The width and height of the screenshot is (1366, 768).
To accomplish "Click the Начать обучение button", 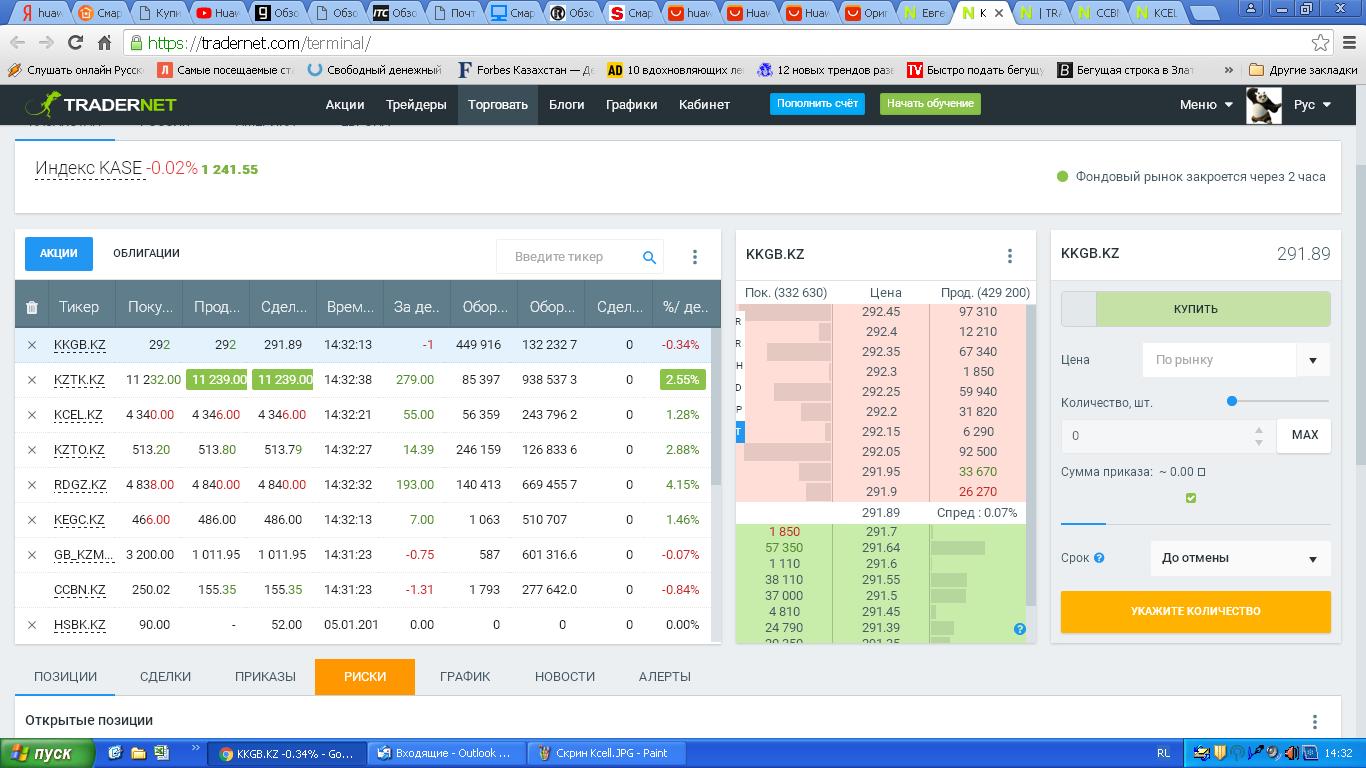I will (x=930, y=104).
